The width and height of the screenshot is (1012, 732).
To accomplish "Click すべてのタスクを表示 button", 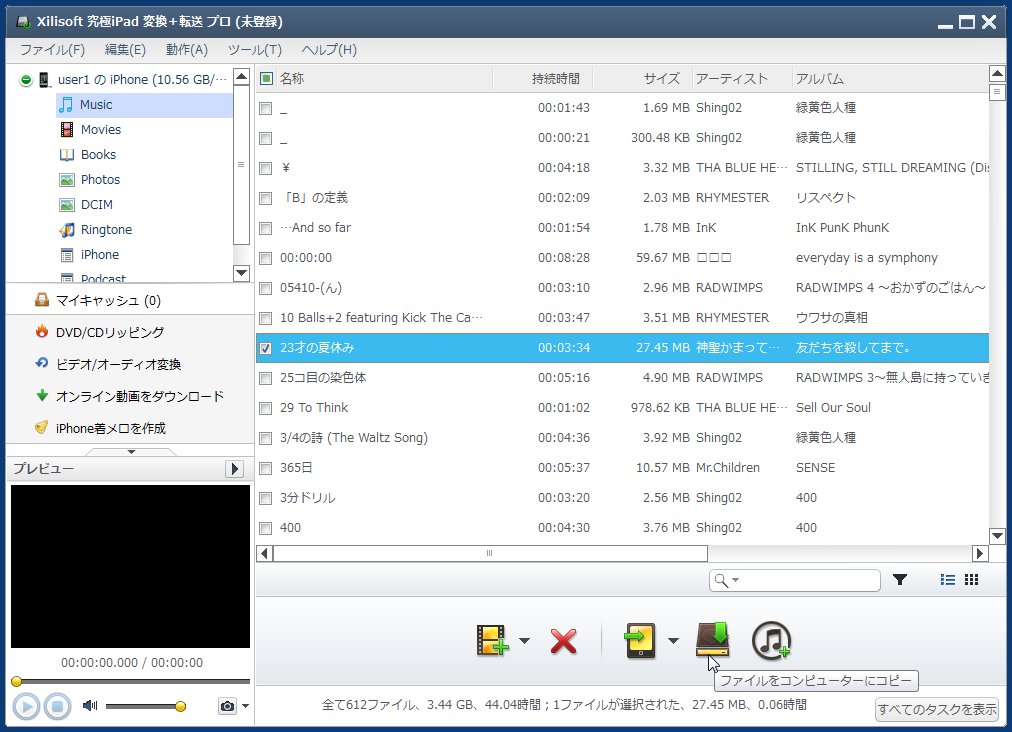I will tap(936, 709).
